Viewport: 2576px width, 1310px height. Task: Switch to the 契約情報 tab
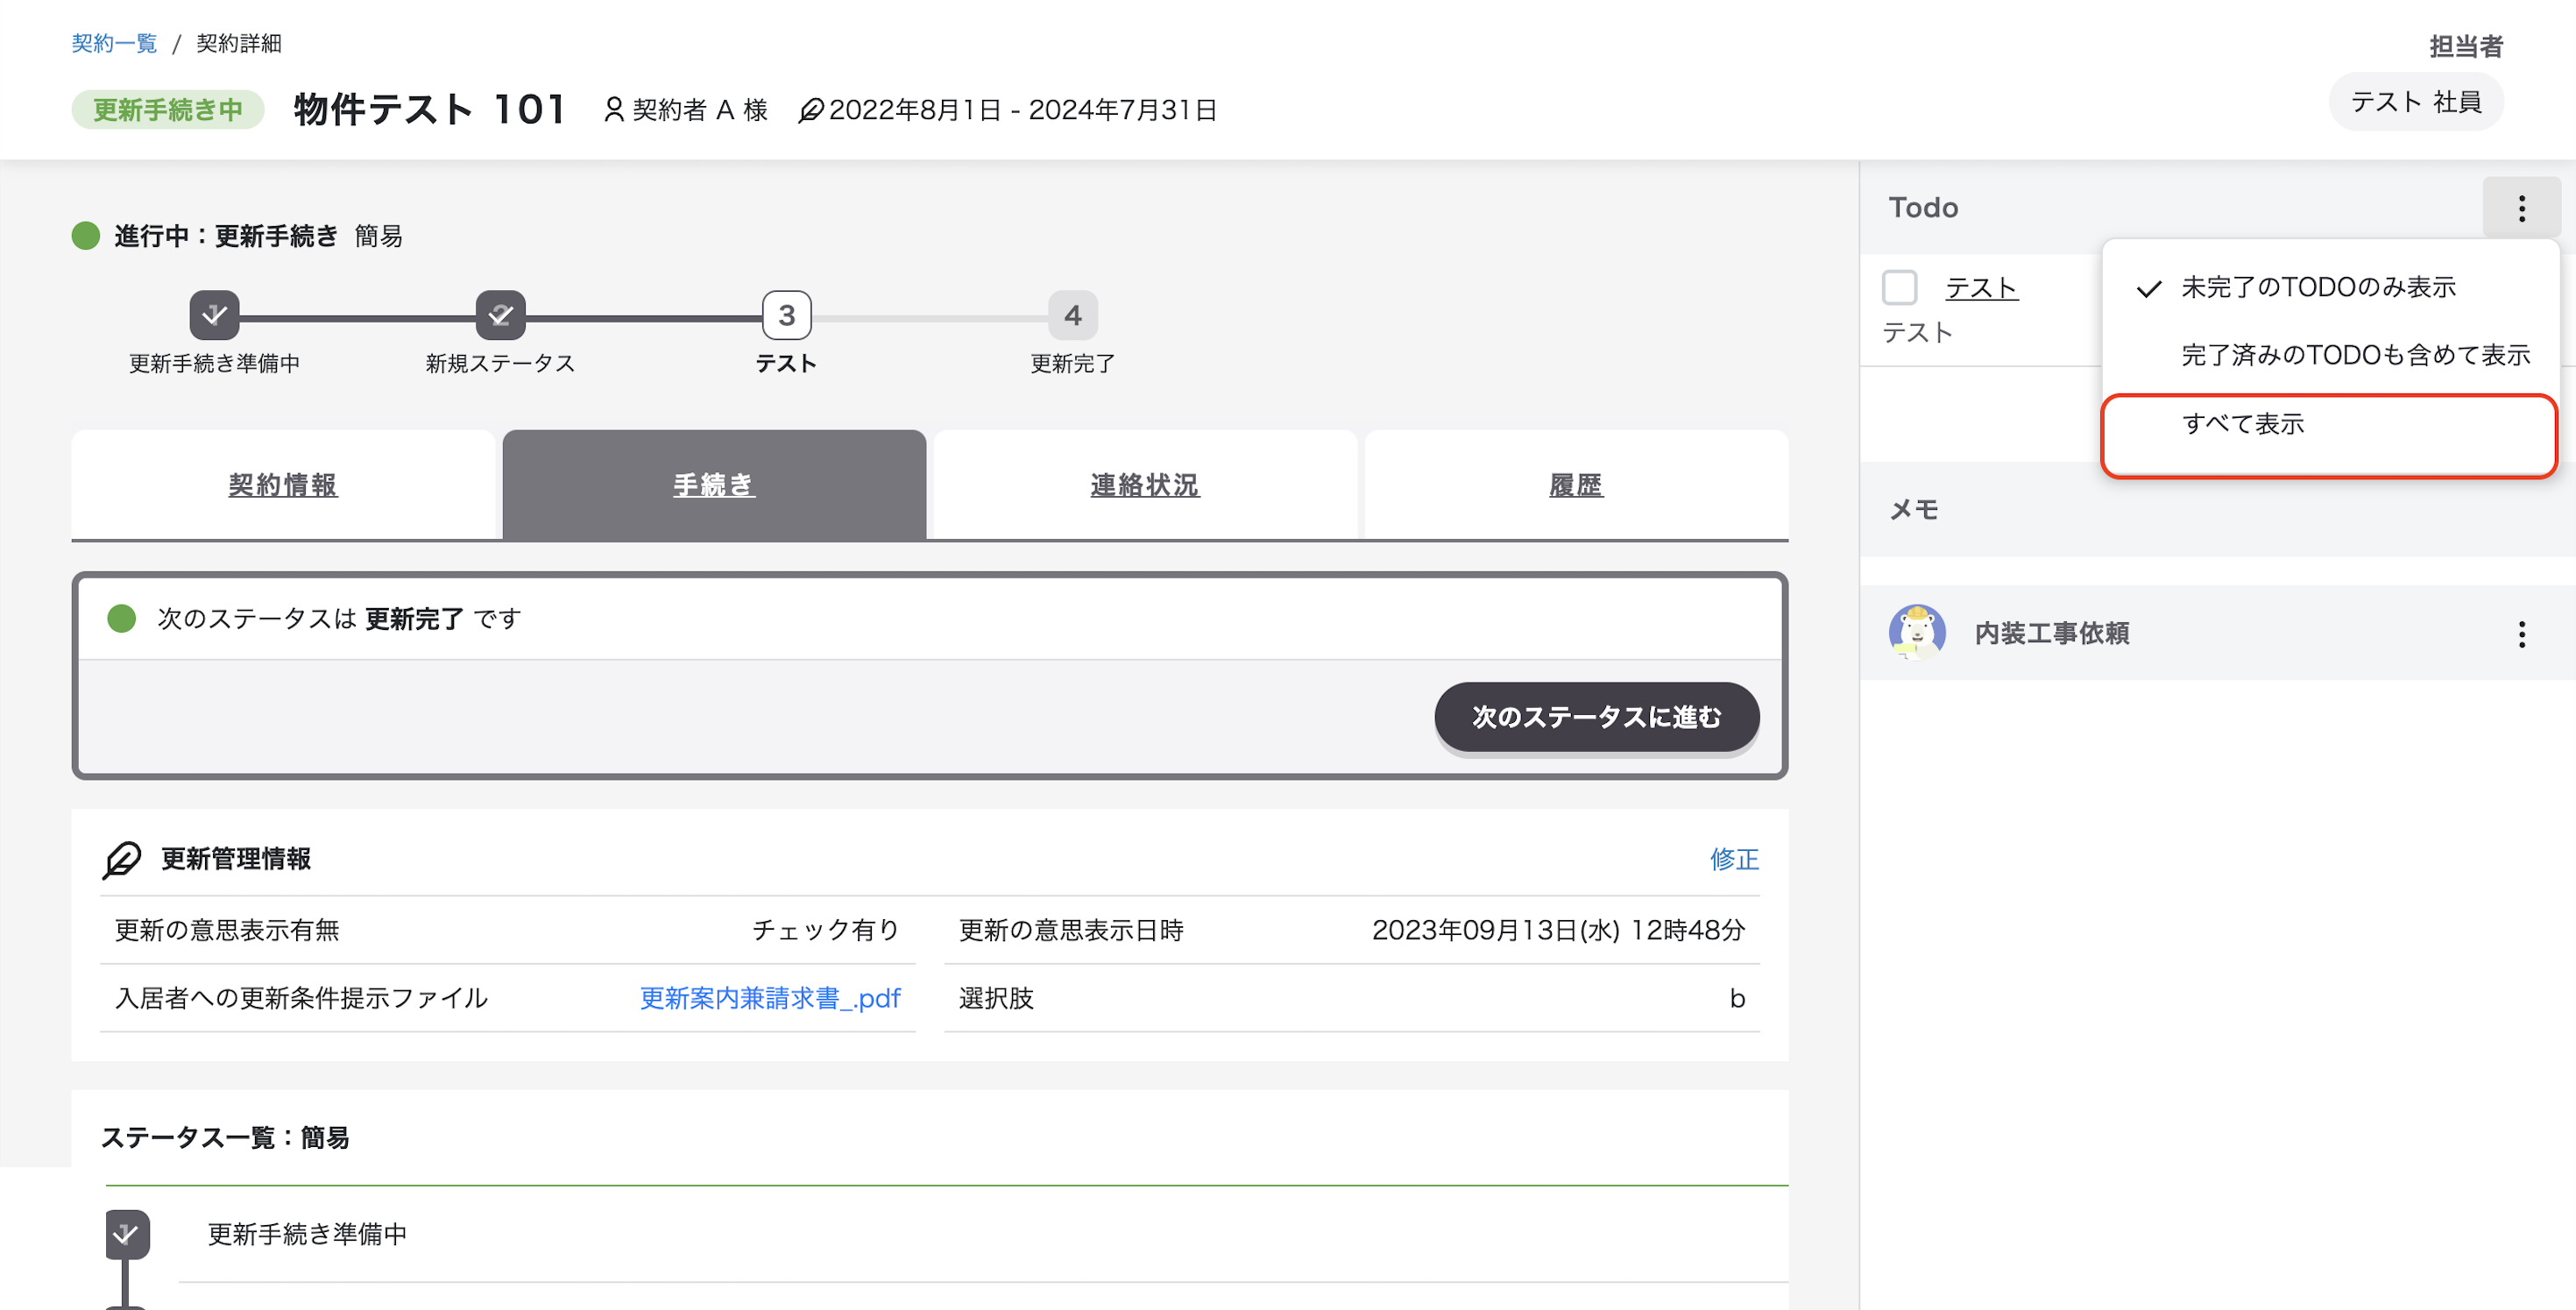[x=283, y=485]
